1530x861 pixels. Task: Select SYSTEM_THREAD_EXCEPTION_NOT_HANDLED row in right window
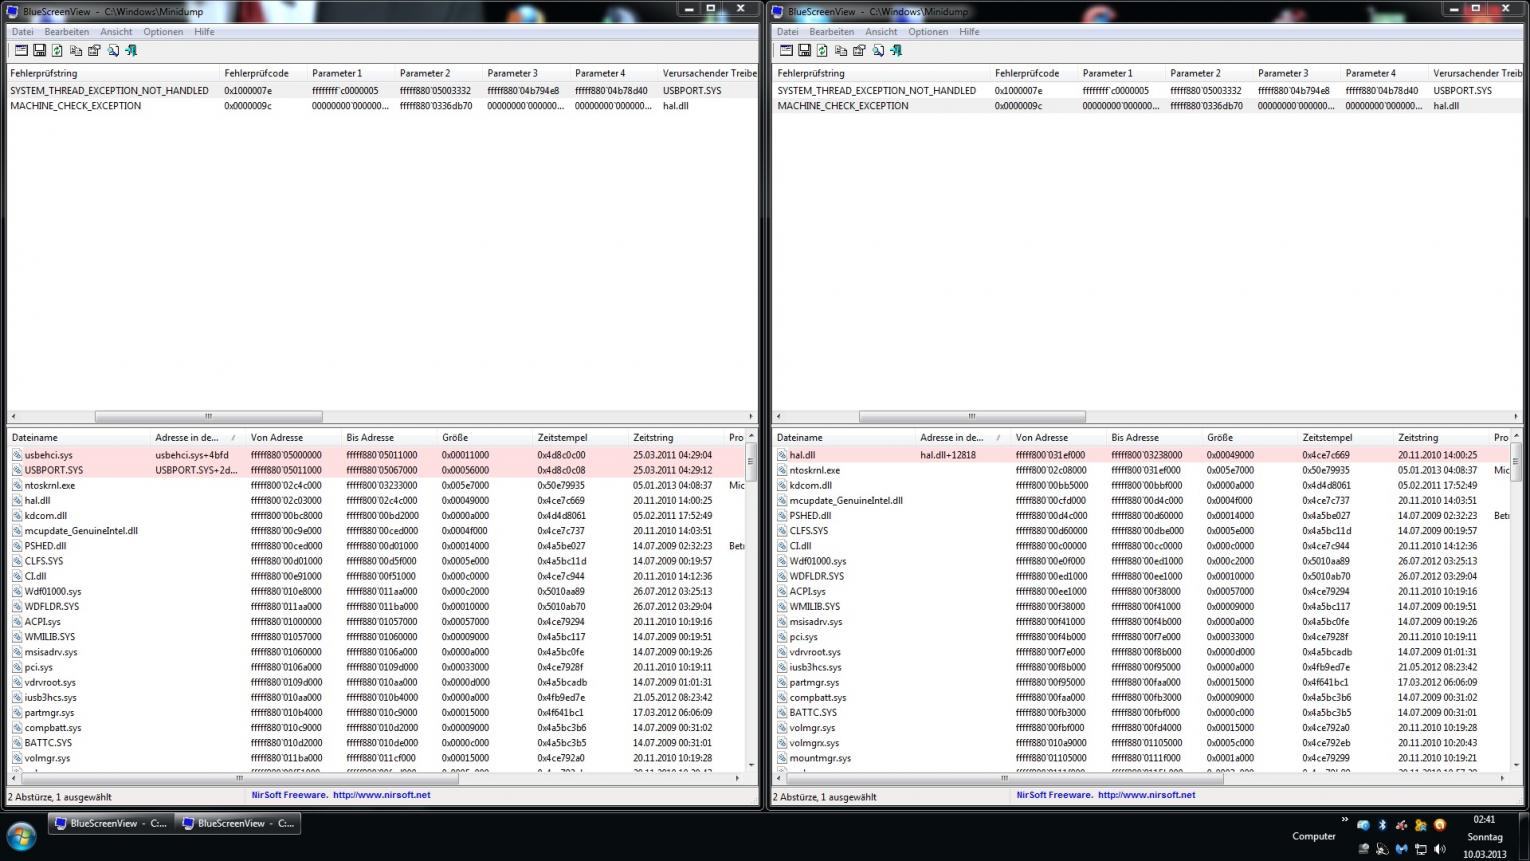click(x=1148, y=90)
